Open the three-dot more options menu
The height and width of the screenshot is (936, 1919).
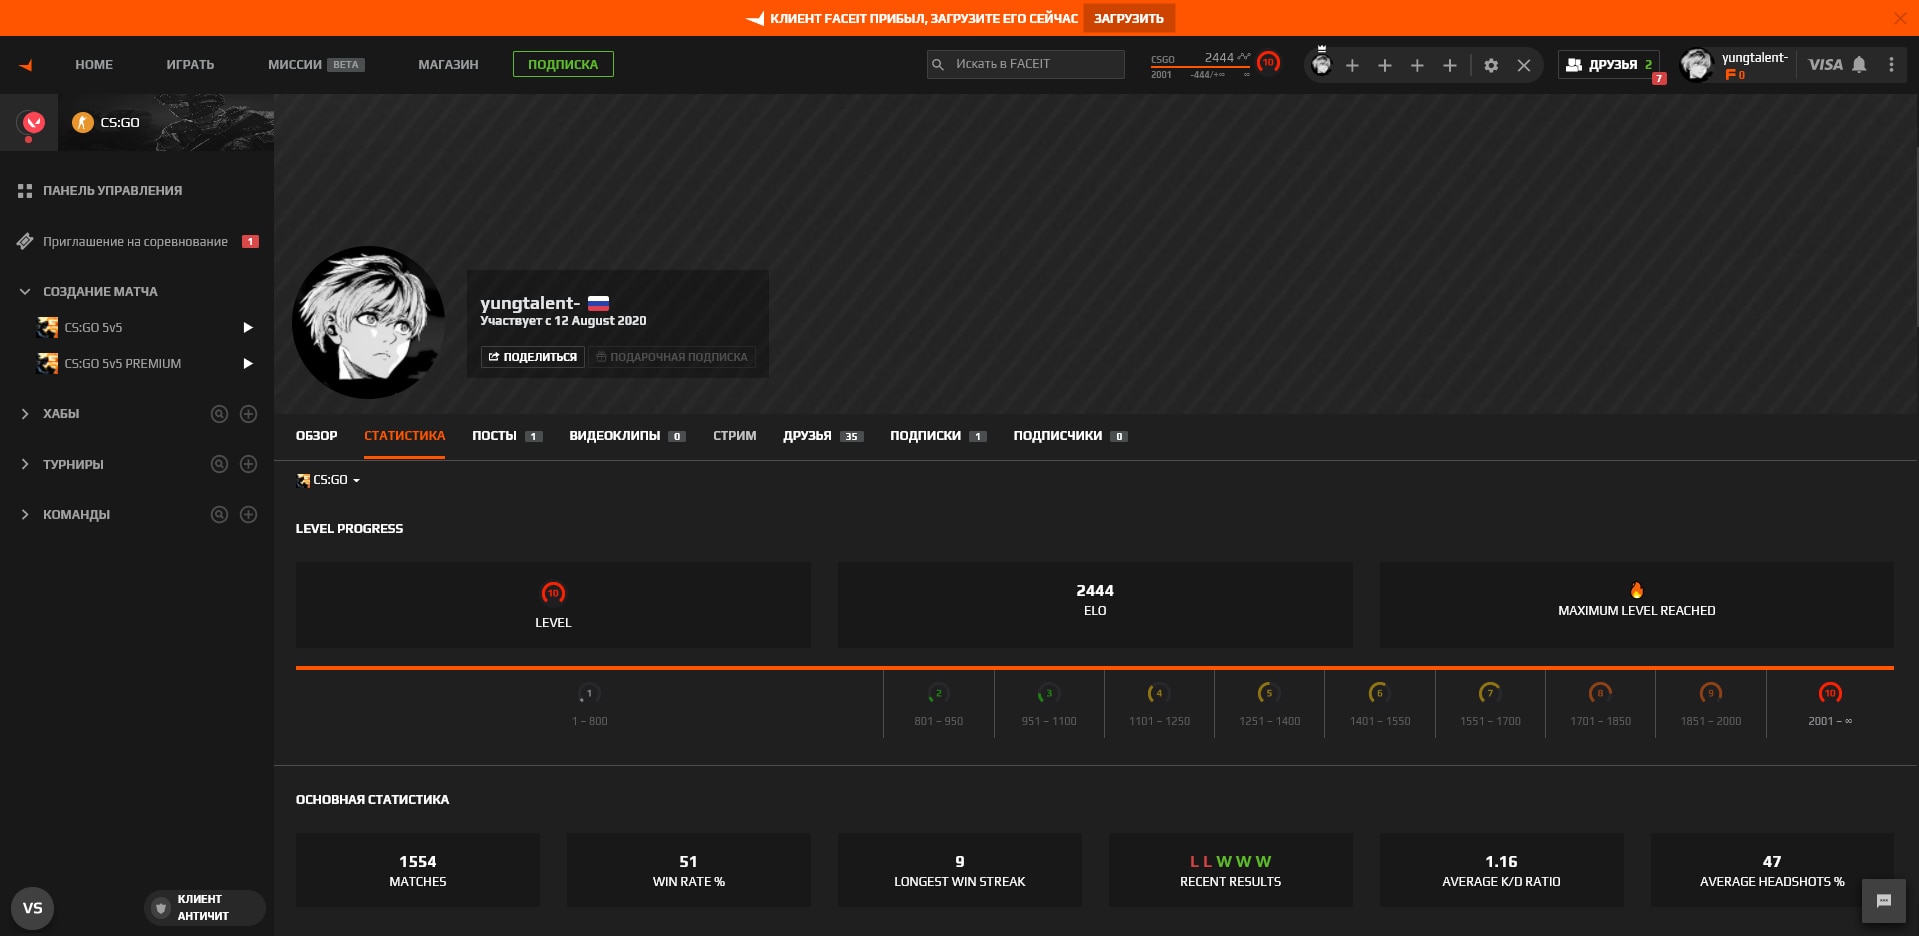pos(1891,65)
